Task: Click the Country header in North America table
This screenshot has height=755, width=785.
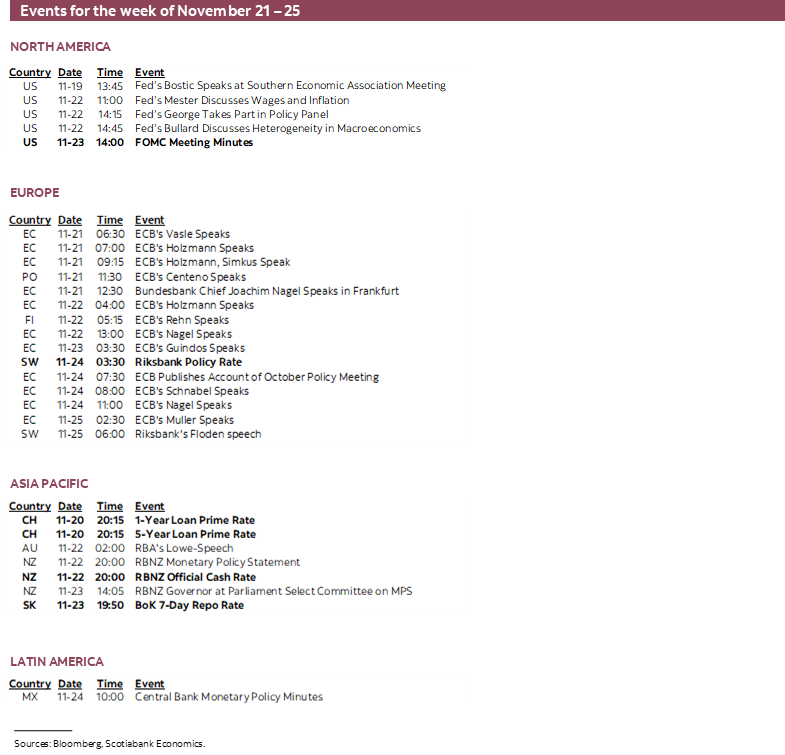Action: point(30,73)
